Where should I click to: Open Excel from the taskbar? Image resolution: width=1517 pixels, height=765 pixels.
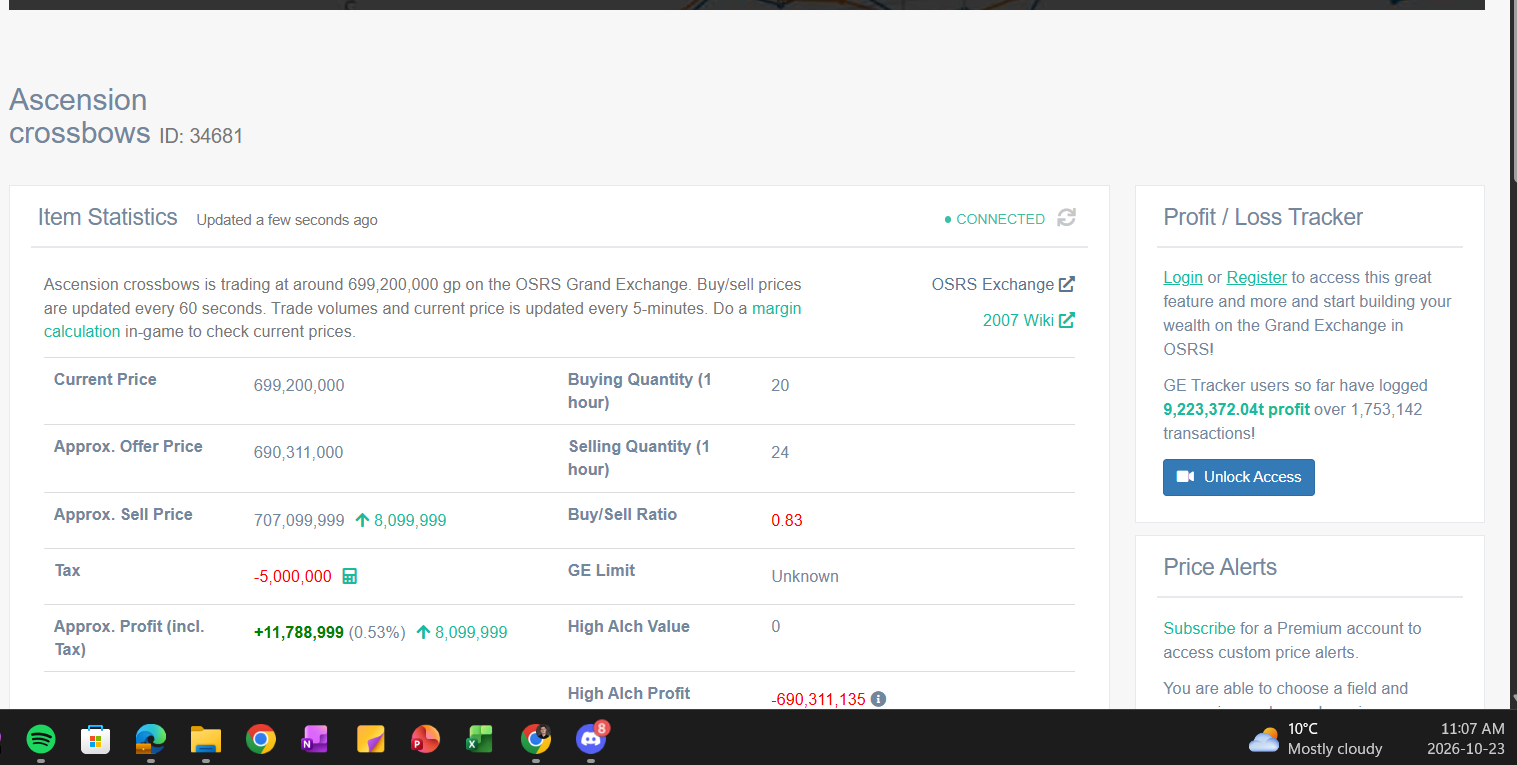[x=480, y=739]
